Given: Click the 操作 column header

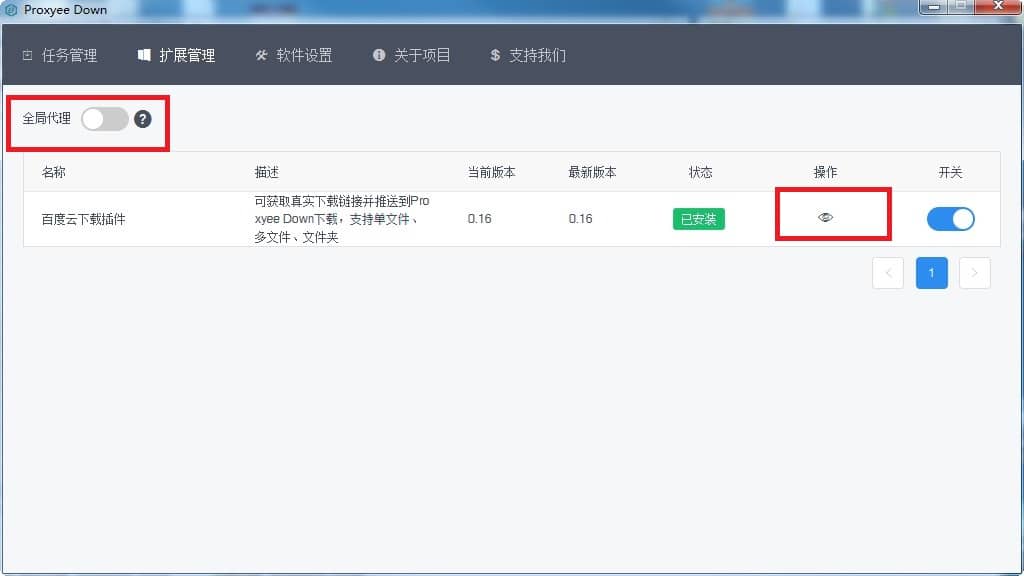Looking at the screenshot, I should point(825,172).
